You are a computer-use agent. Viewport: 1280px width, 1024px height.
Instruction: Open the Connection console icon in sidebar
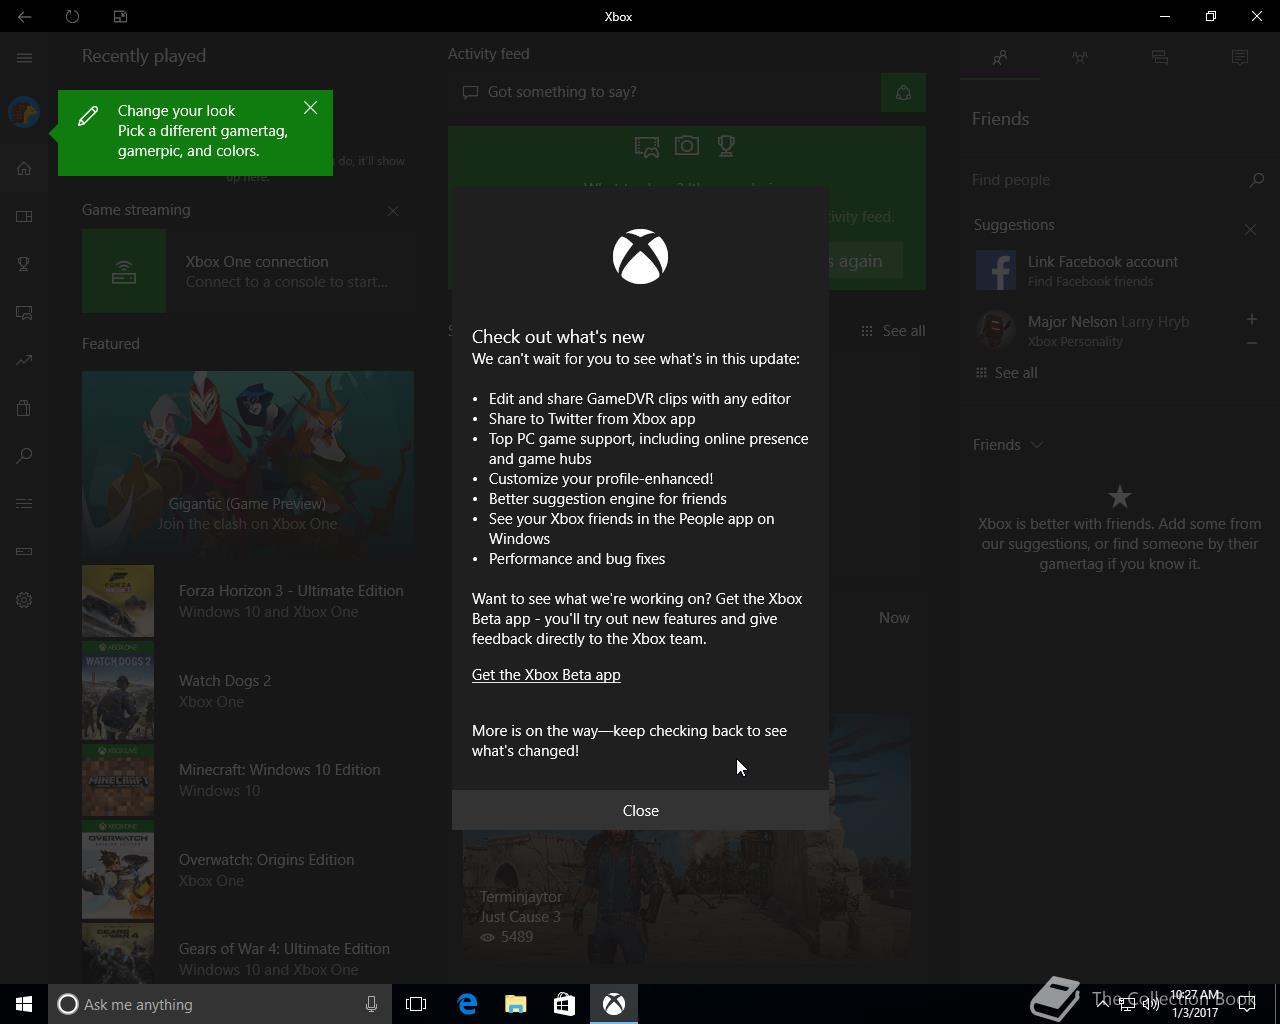coord(24,551)
